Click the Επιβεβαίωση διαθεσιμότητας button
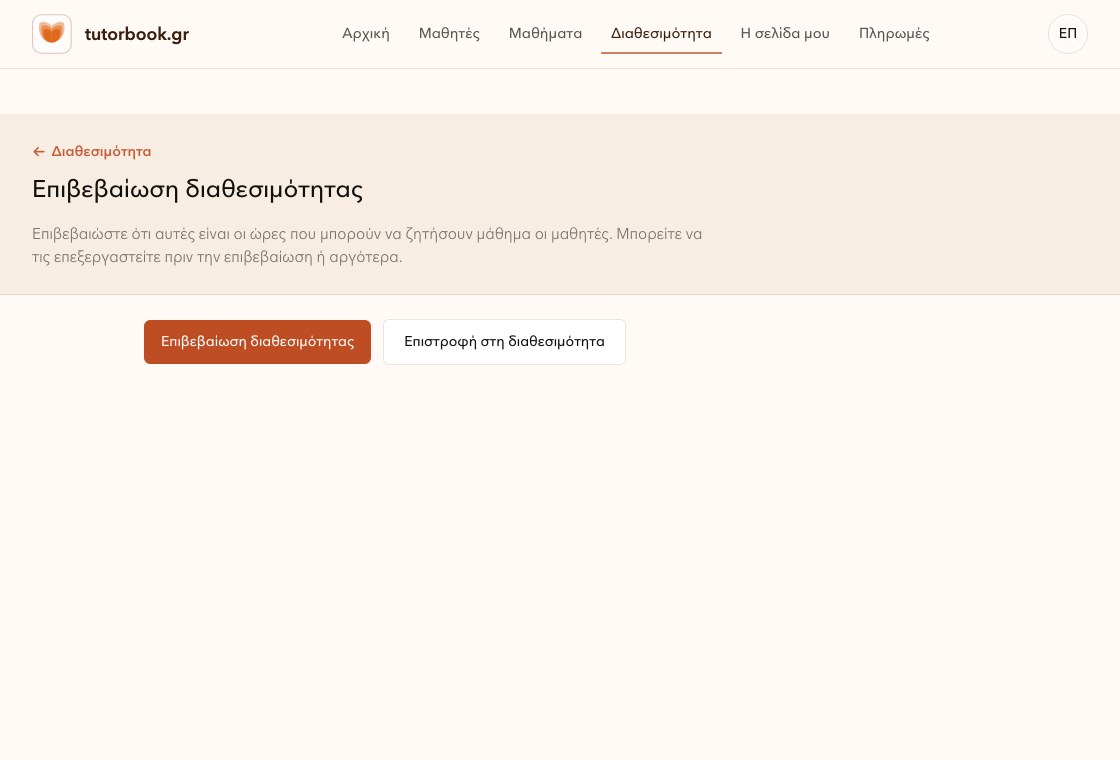Screen dimensions: 1120x760 [257, 342]
